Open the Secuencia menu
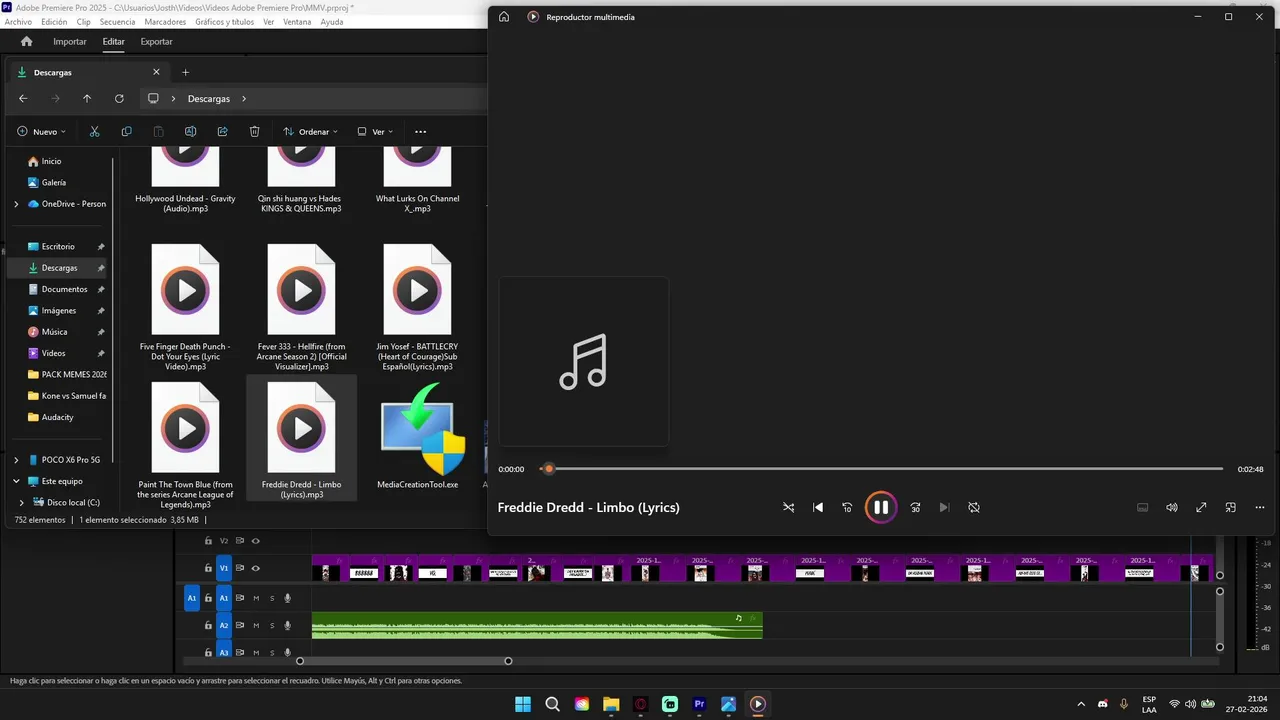 (117, 22)
